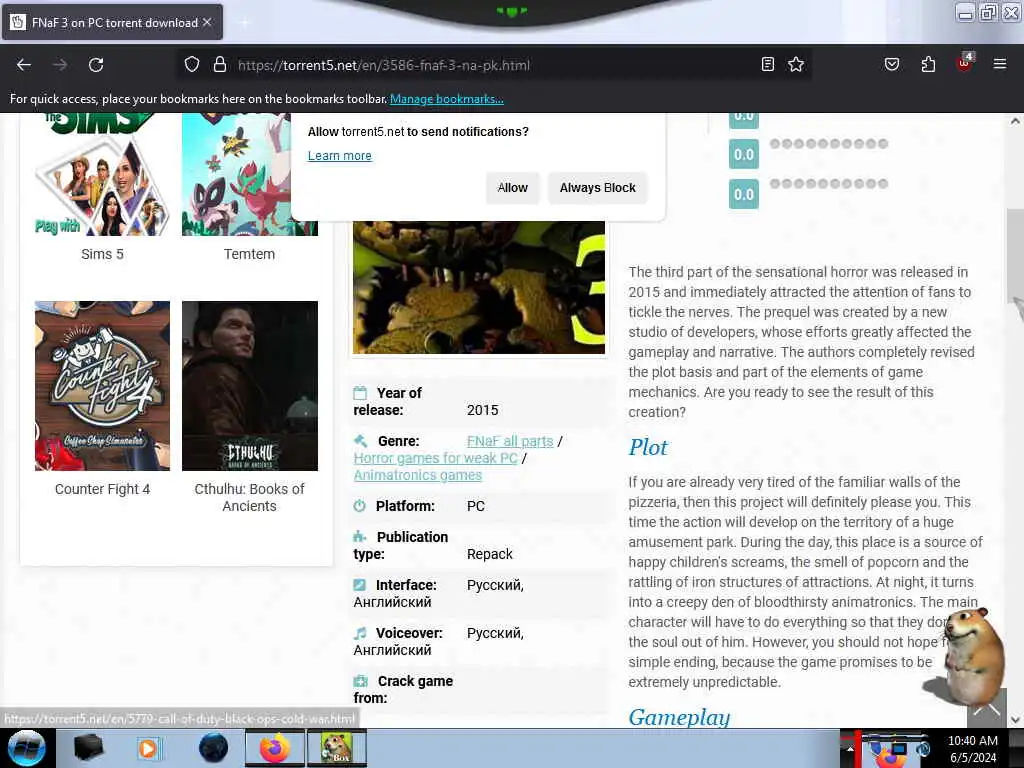Reload the current page
This screenshot has width=1024, height=768.
point(96,65)
